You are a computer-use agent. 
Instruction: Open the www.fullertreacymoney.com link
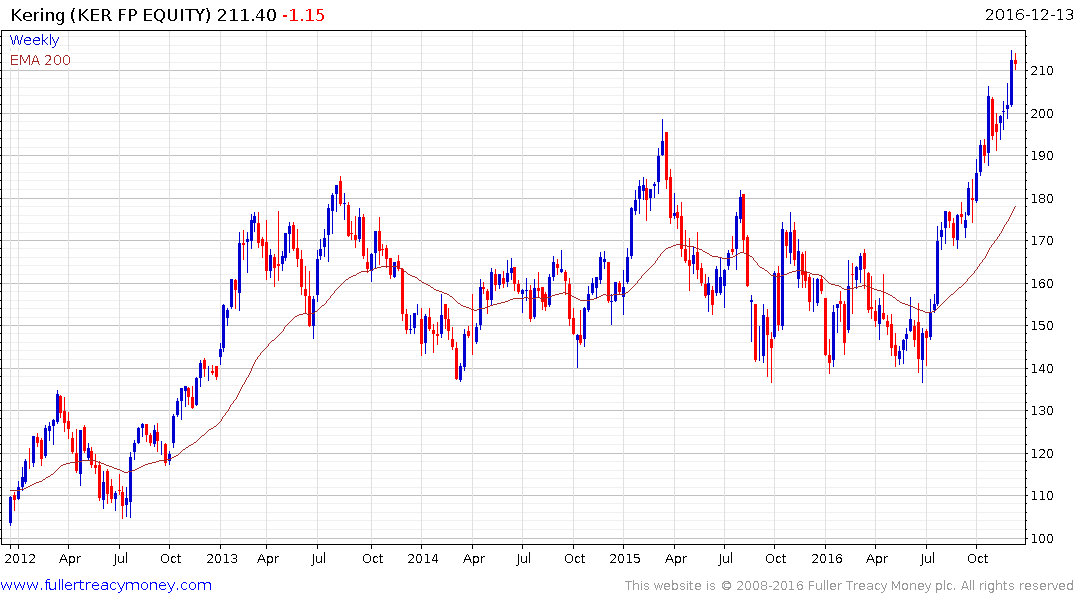[106, 585]
